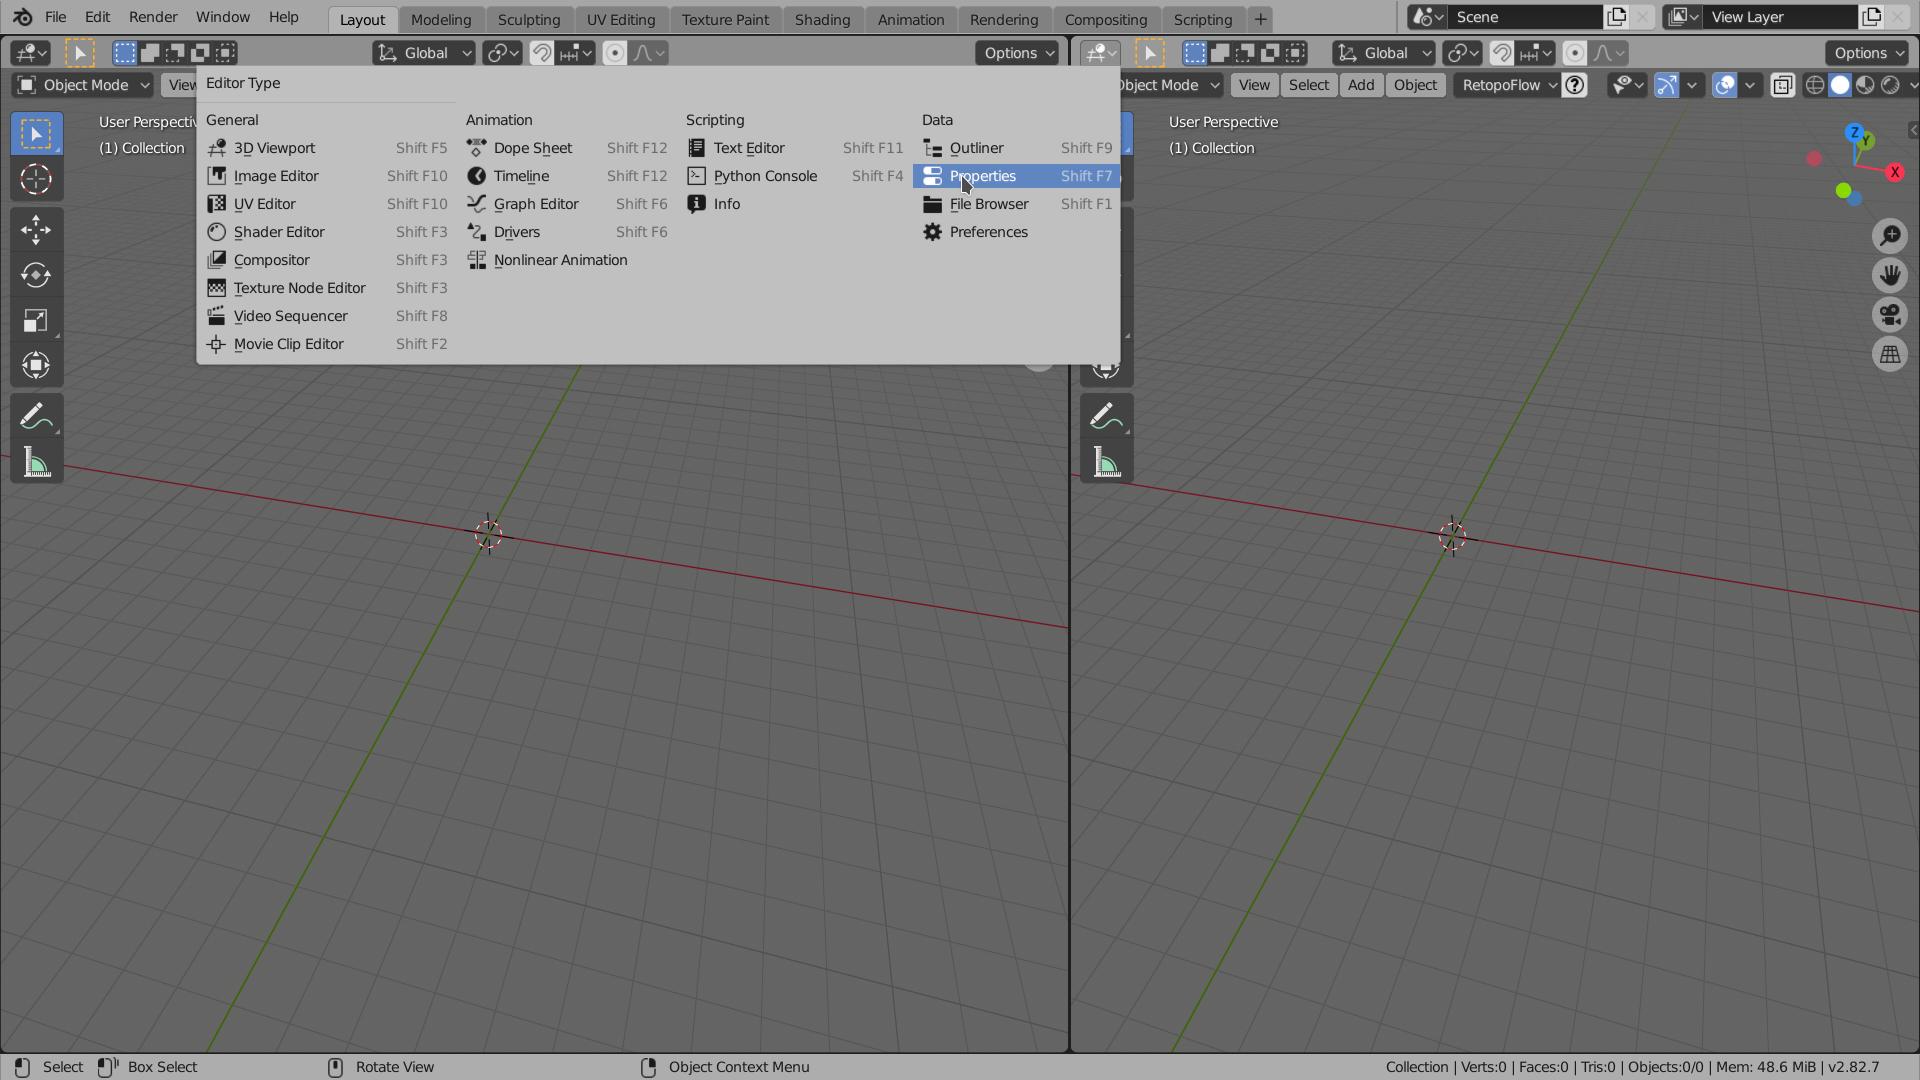The width and height of the screenshot is (1920, 1080).
Task: Toggle snapping magnet in right viewport header
Action: click(1501, 53)
